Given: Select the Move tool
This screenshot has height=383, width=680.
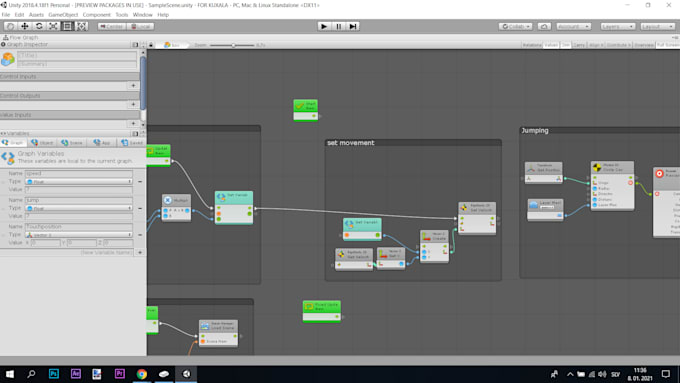Looking at the screenshot, I should tap(25, 26).
